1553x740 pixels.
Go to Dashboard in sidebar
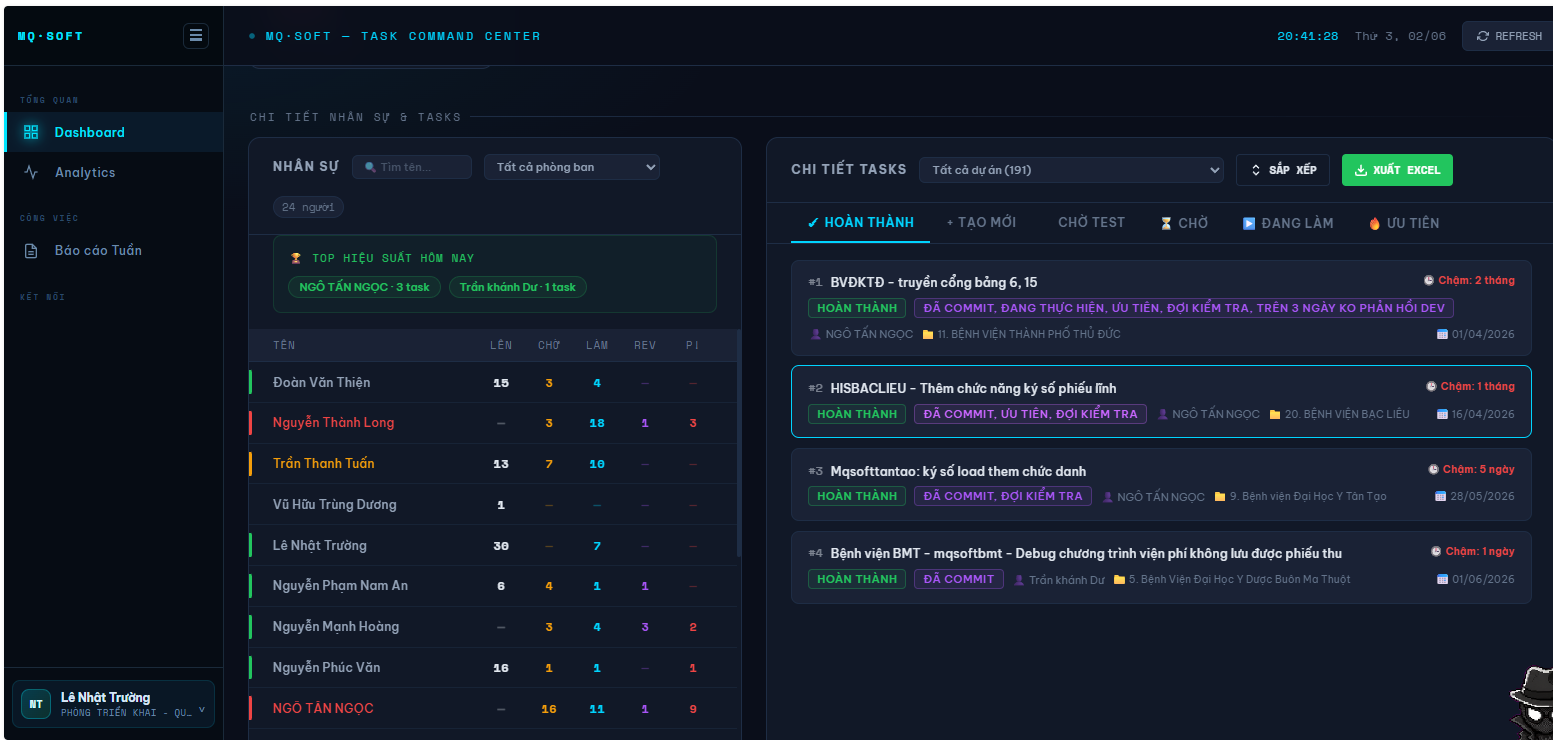pos(114,132)
